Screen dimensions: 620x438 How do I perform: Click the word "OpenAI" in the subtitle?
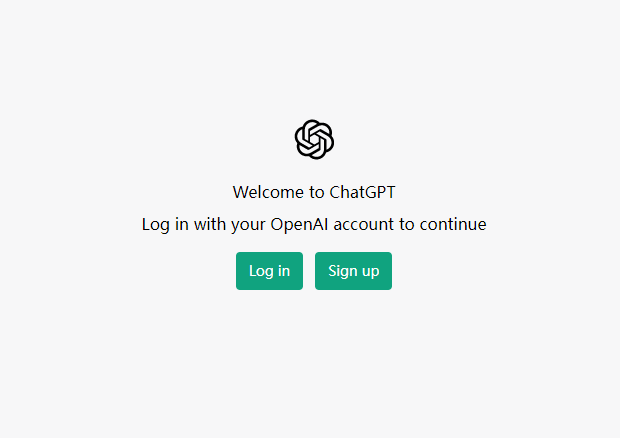pos(299,225)
